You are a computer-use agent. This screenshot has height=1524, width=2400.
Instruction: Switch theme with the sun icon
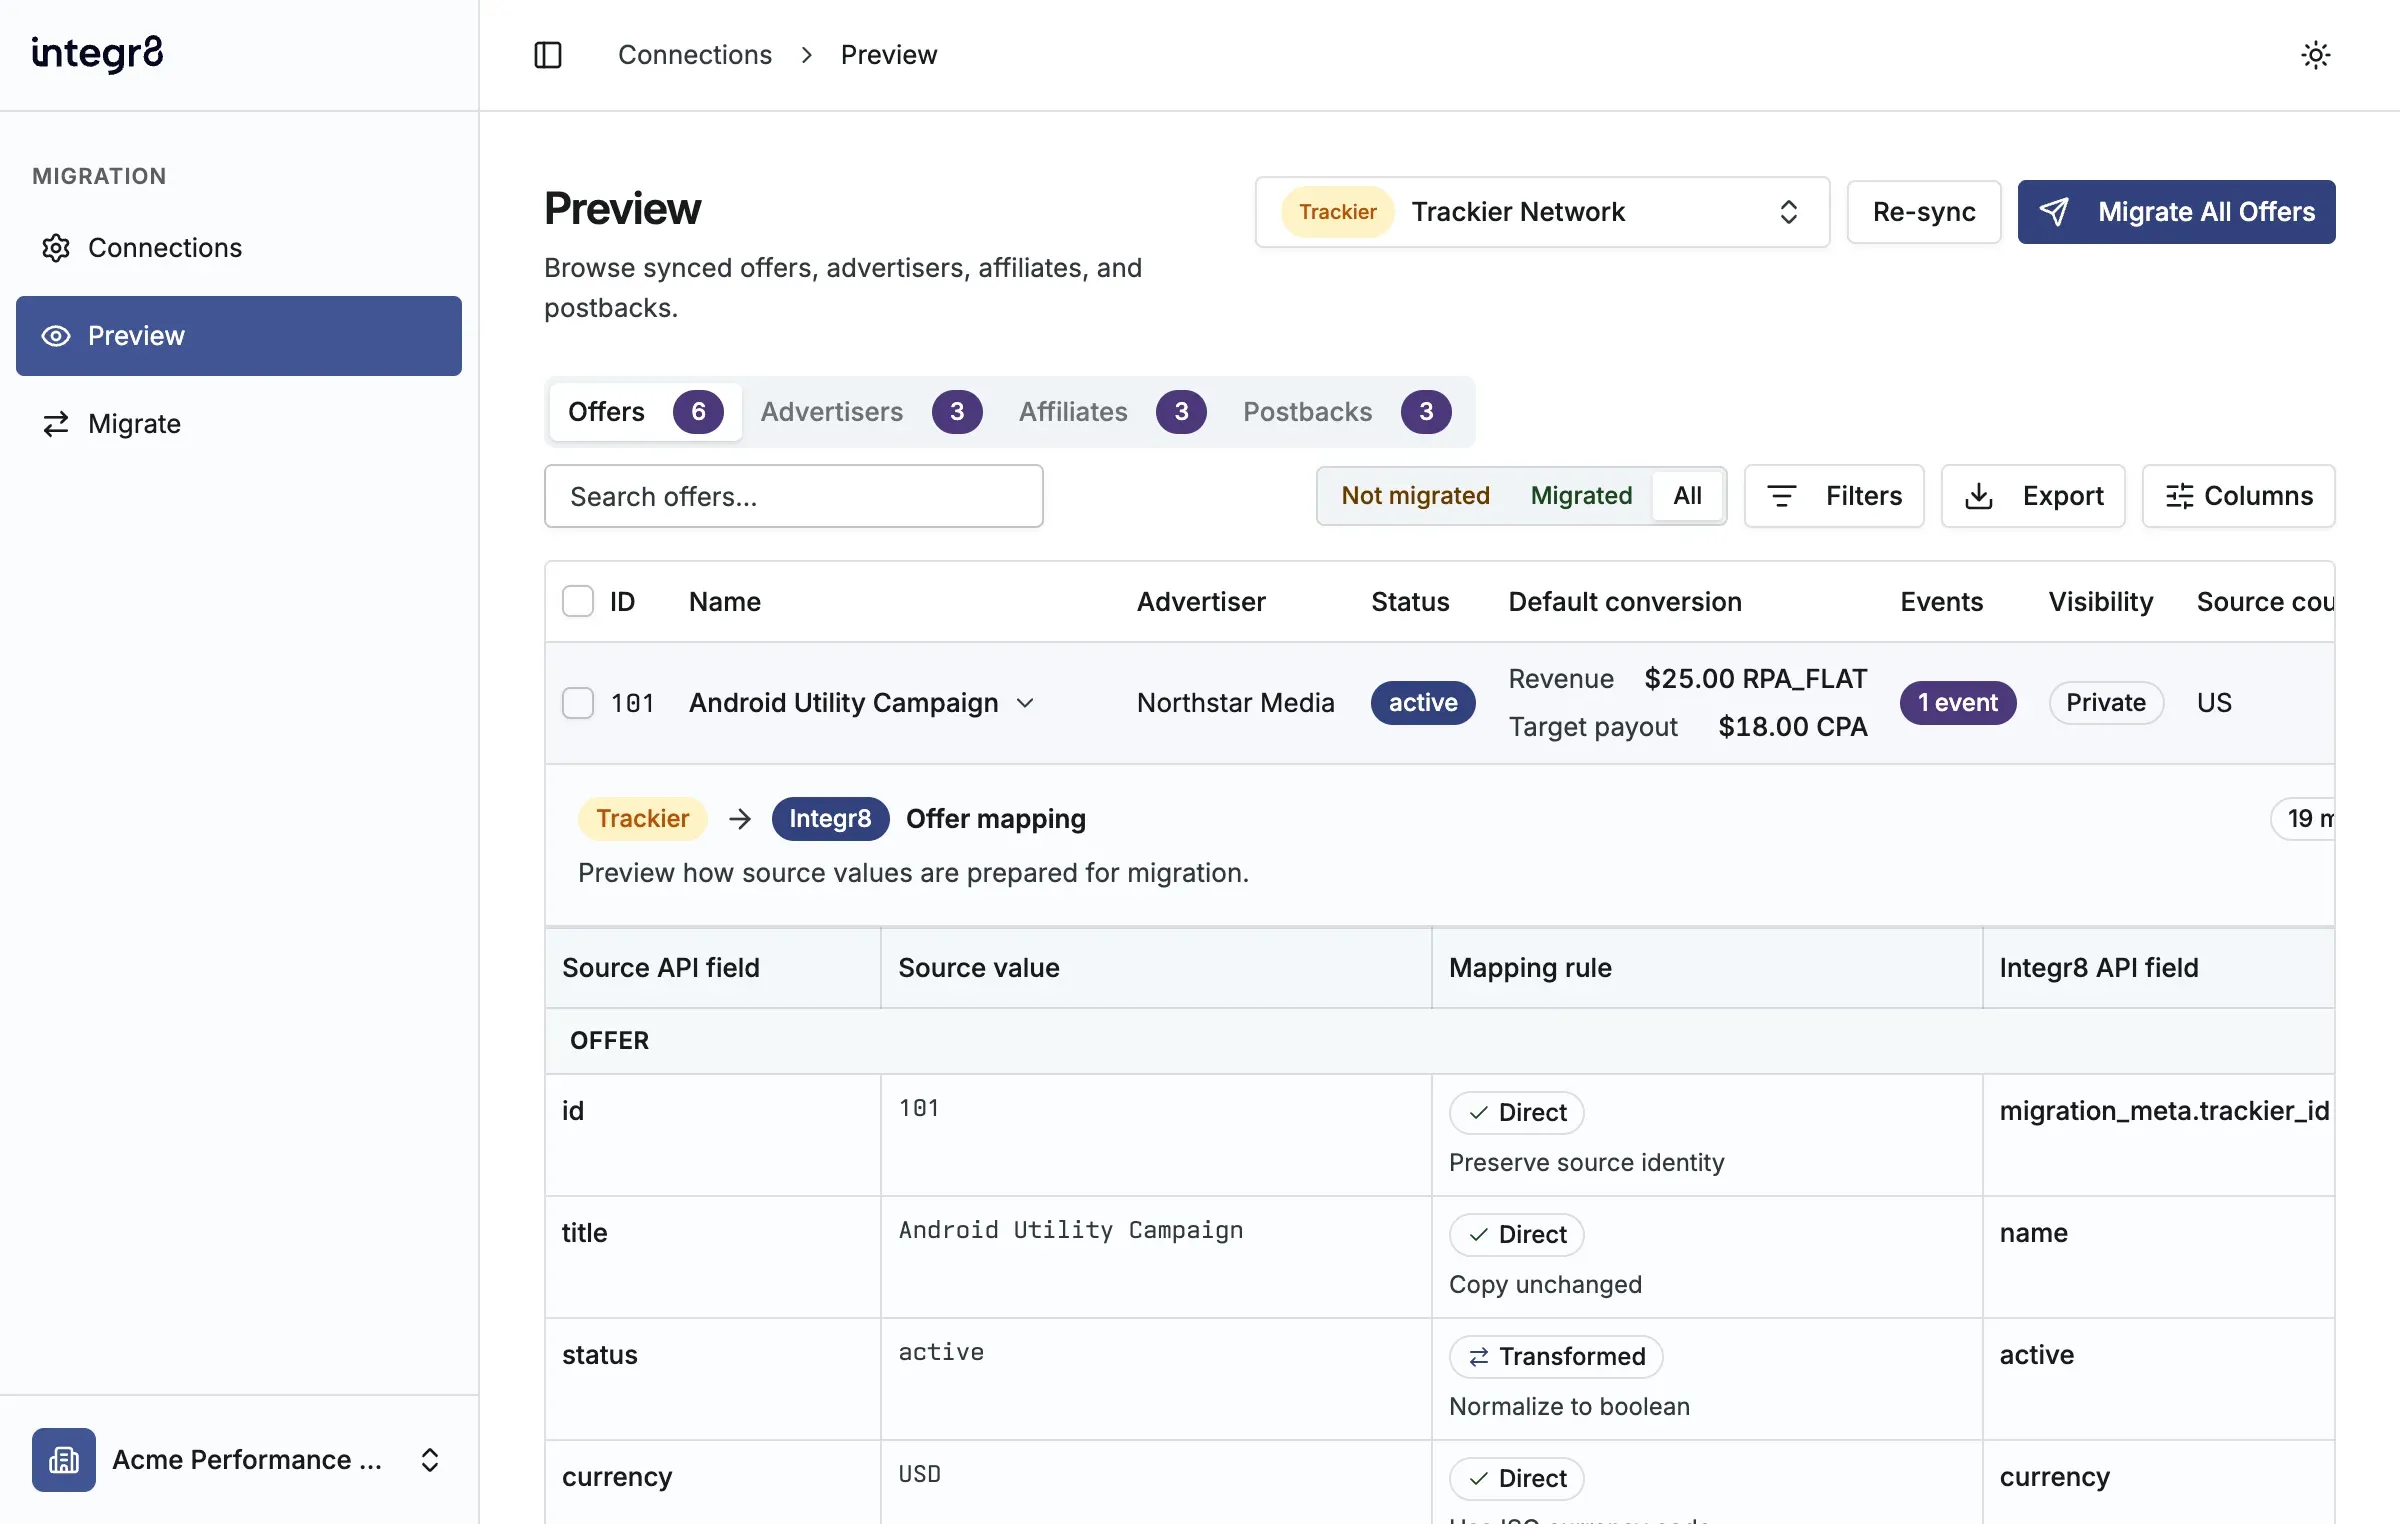(x=2315, y=55)
